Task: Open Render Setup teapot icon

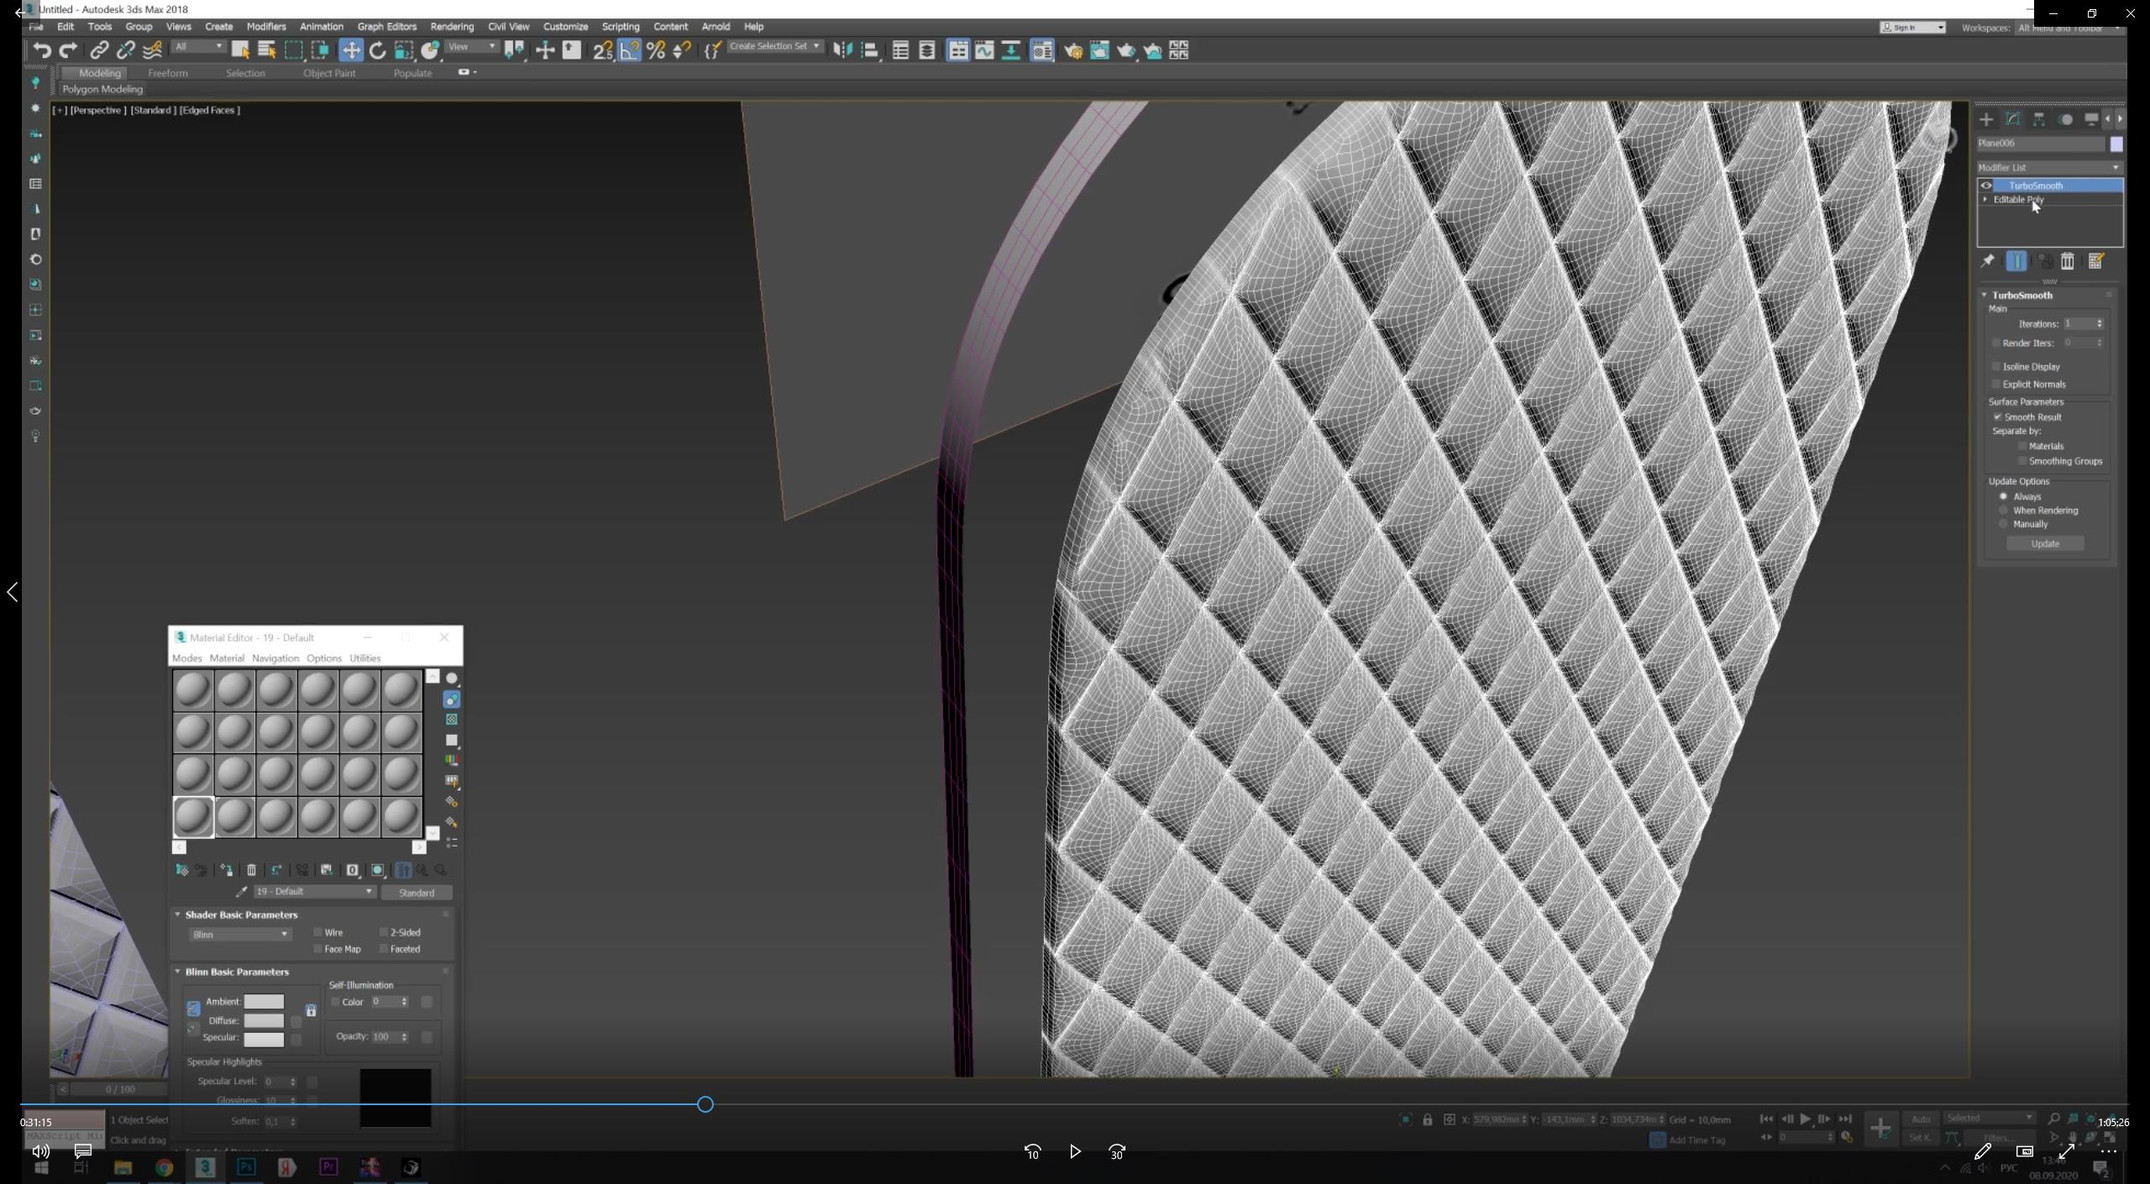Action: tap(1073, 50)
